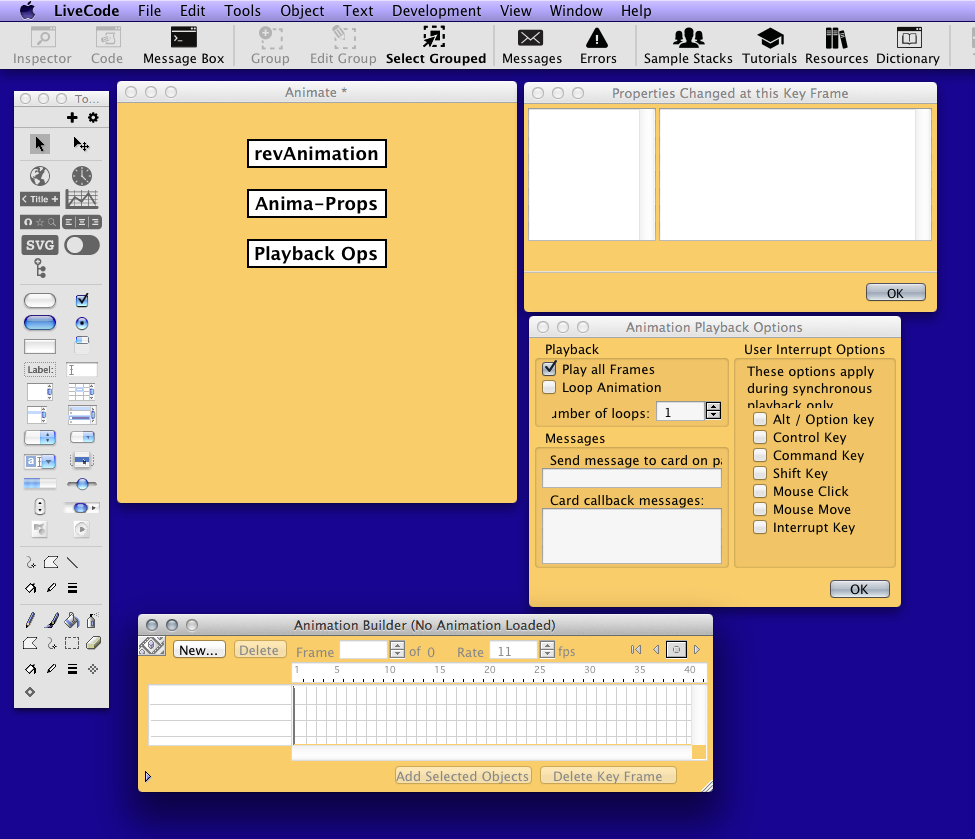Image resolution: width=975 pixels, height=839 pixels.
Task: Check the Interrupt Key option
Action: click(x=760, y=527)
